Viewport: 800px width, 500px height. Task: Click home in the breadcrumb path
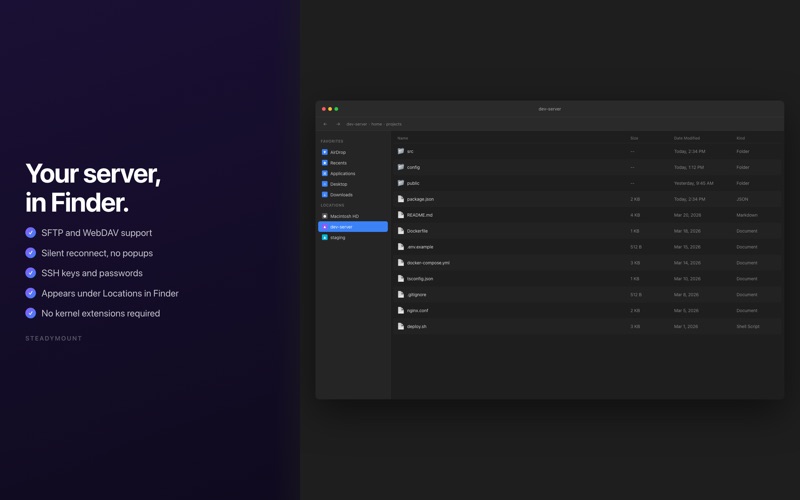(377, 124)
